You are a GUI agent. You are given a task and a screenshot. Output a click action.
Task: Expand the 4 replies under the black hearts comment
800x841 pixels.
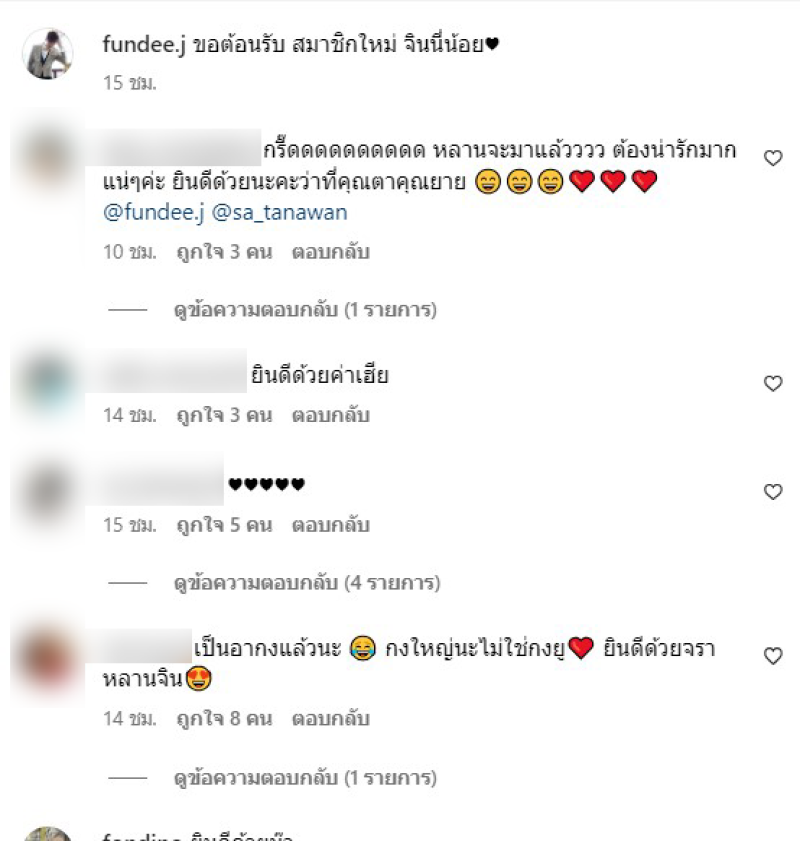307,583
